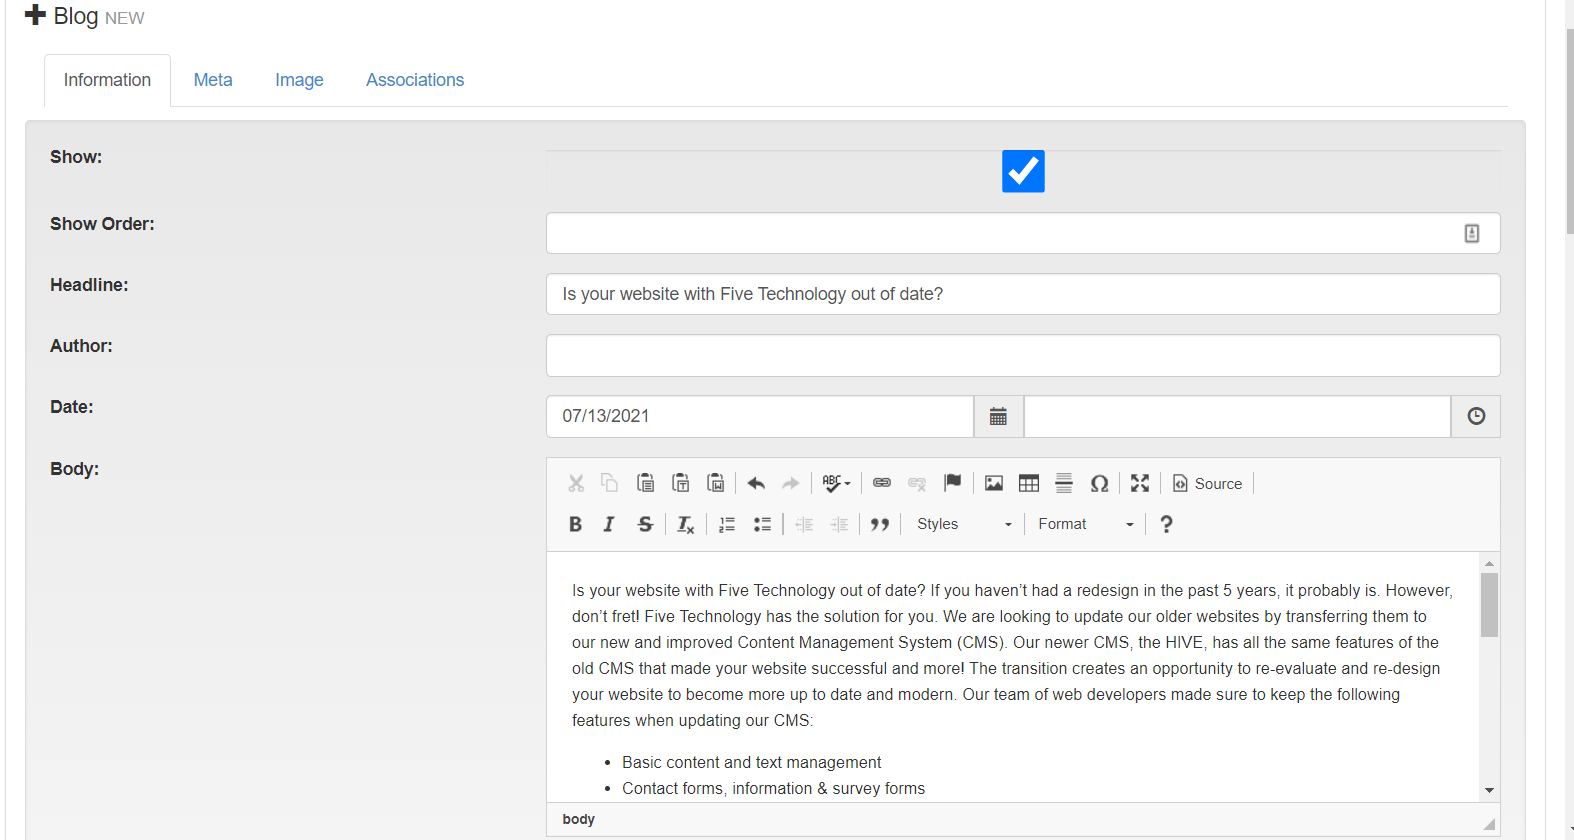1574x840 pixels.
Task: Click the empty time input field
Action: pyautogui.click(x=1237, y=416)
